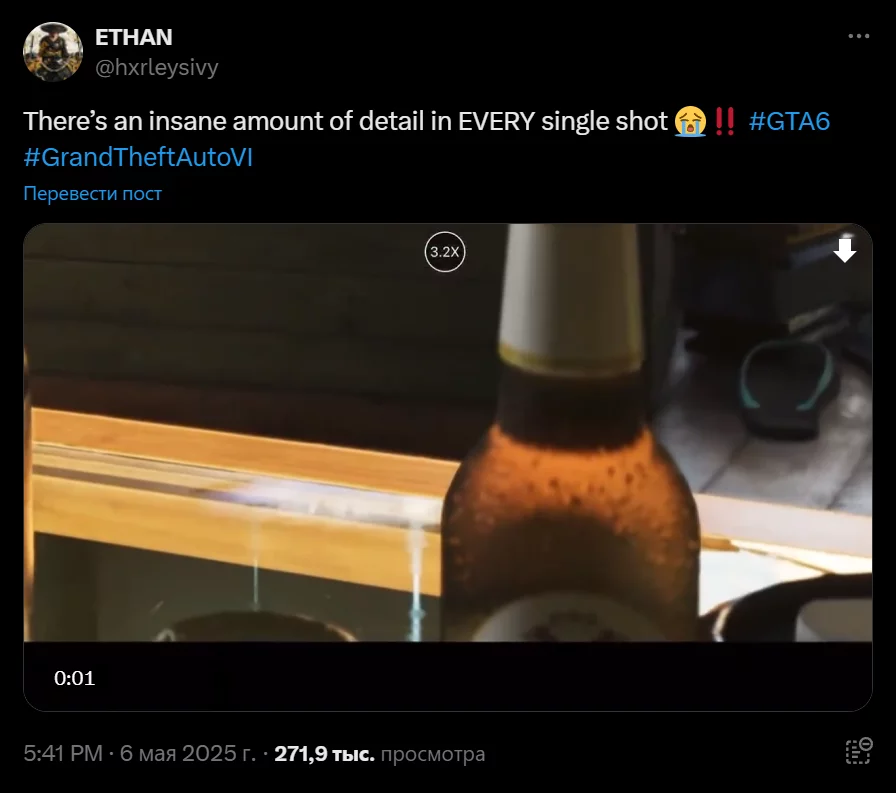The image size is (896, 793).
Task: Open the #GTA6 hashtag
Action: pos(789,121)
